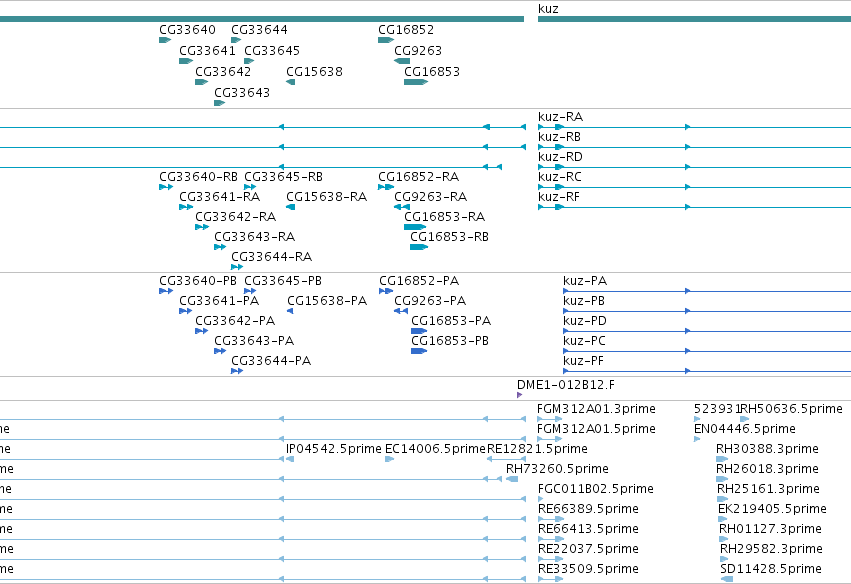Image resolution: width=851 pixels, height=584 pixels.
Task: Click the kuz-PF protein label
Action: (x=583, y=361)
